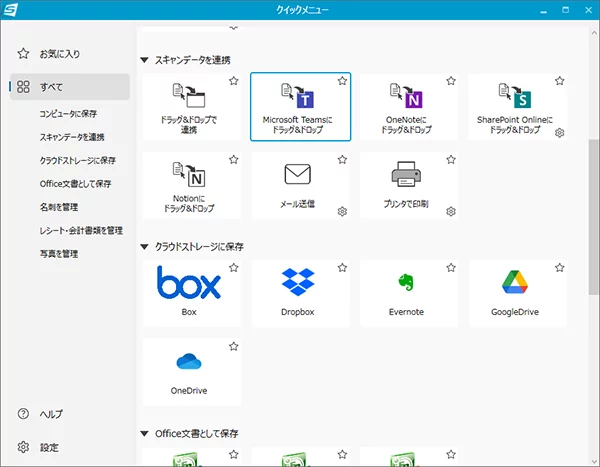
Task: Select the Microsoft Teams drag & drop tile
Action: (x=300, y=107)
